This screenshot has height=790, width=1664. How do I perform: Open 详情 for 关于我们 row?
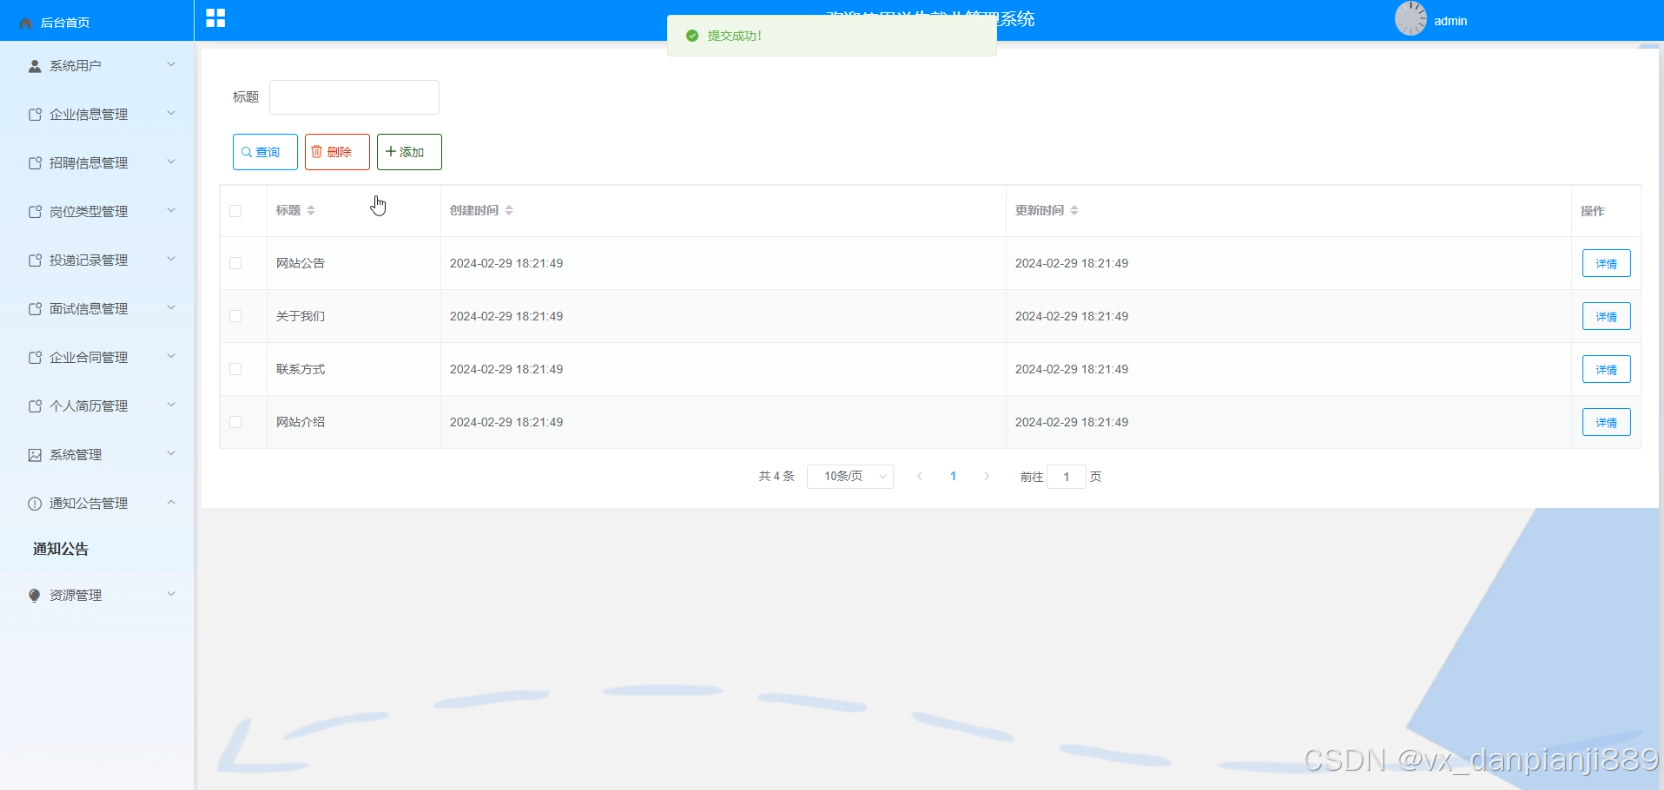[x=1606, y=316]
